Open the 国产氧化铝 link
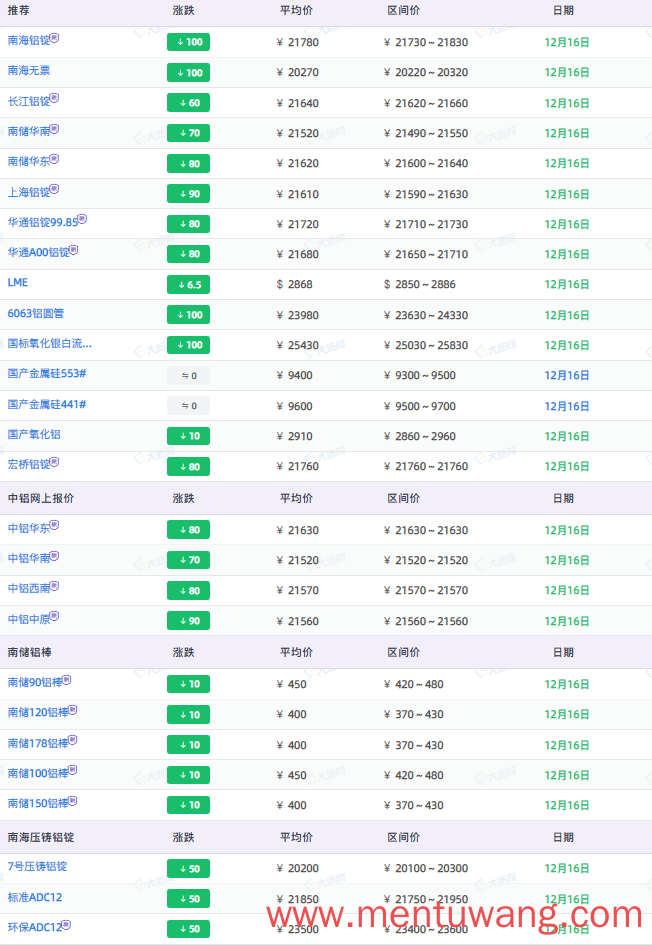Screen dimensions: 652x945 coord(34,435)
